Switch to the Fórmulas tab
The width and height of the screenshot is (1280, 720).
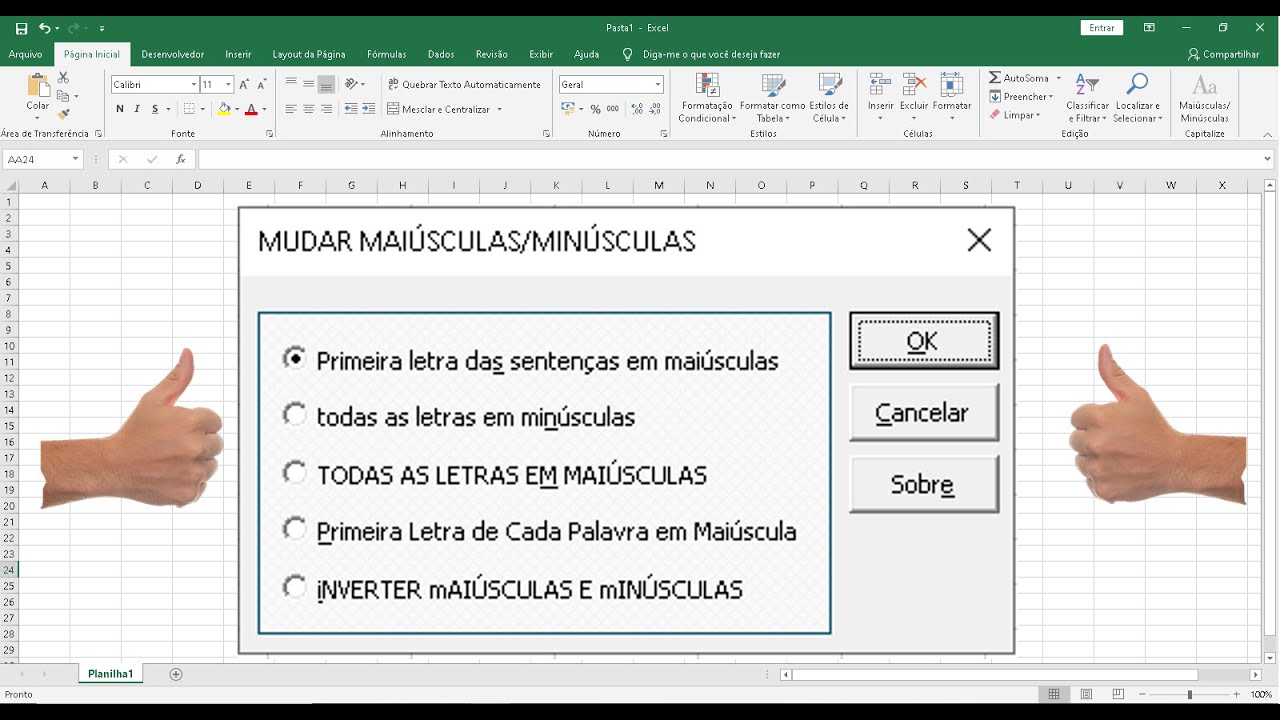(386, 54)
